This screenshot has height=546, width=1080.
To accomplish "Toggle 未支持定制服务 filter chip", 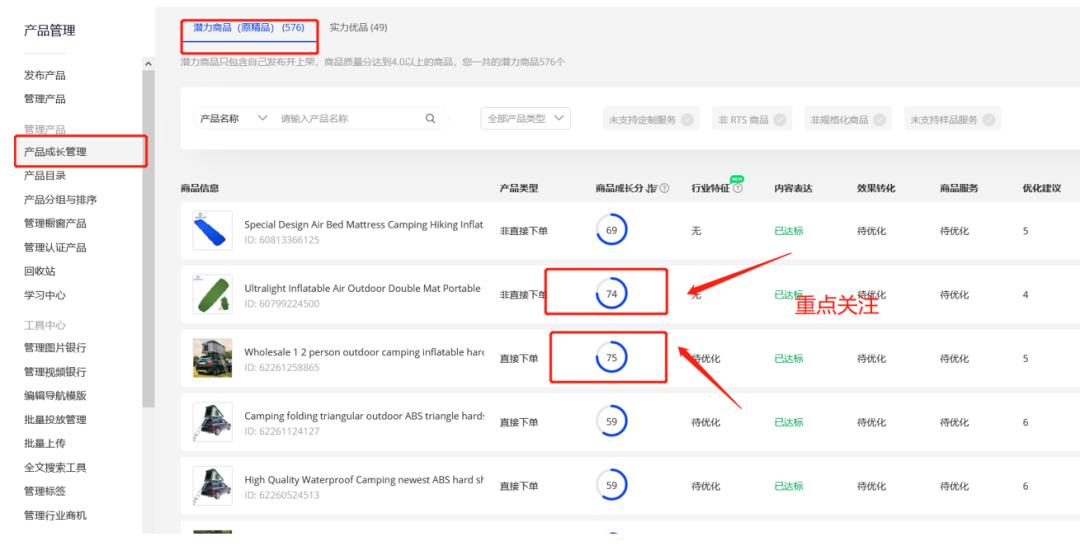I will tap(651, 119).
